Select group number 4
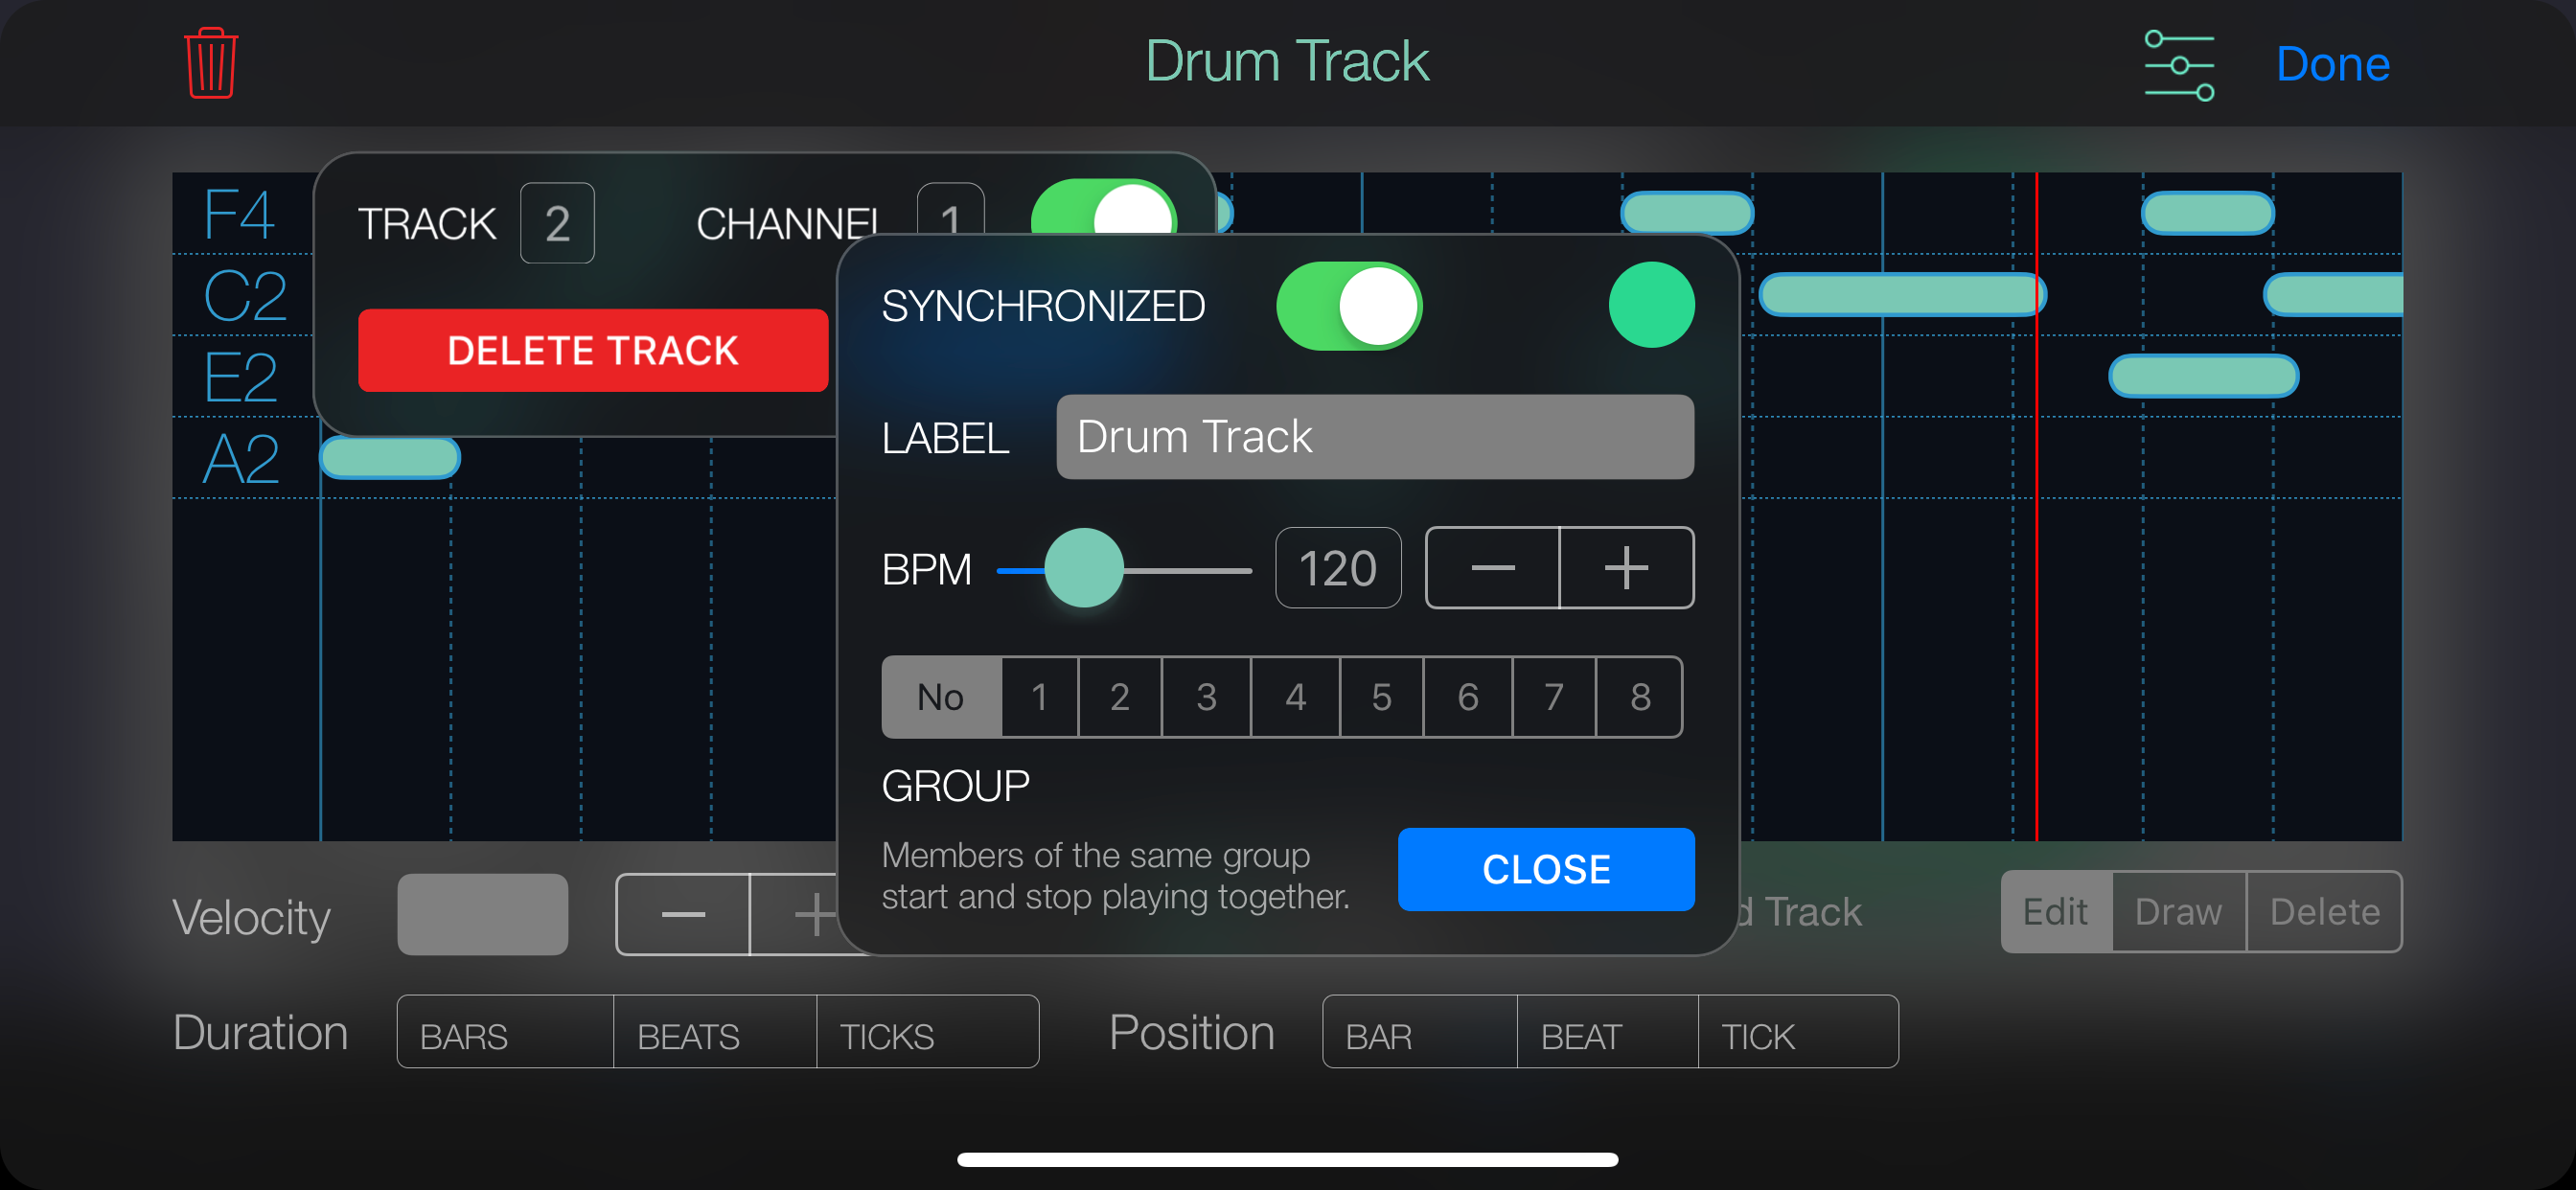2576x1190 pixels. point(1294,697)
